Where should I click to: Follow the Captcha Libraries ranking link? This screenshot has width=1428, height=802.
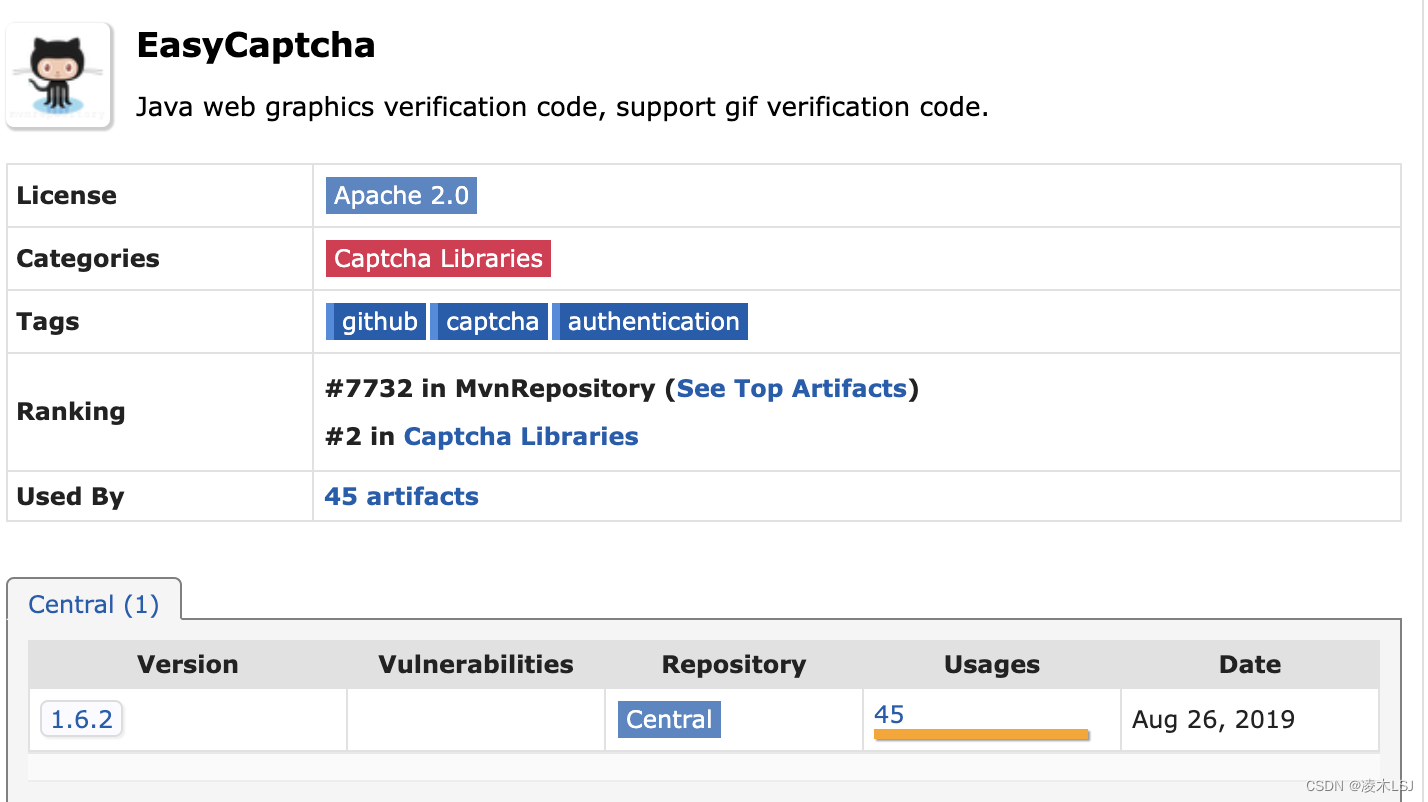[x=520, y=436]
